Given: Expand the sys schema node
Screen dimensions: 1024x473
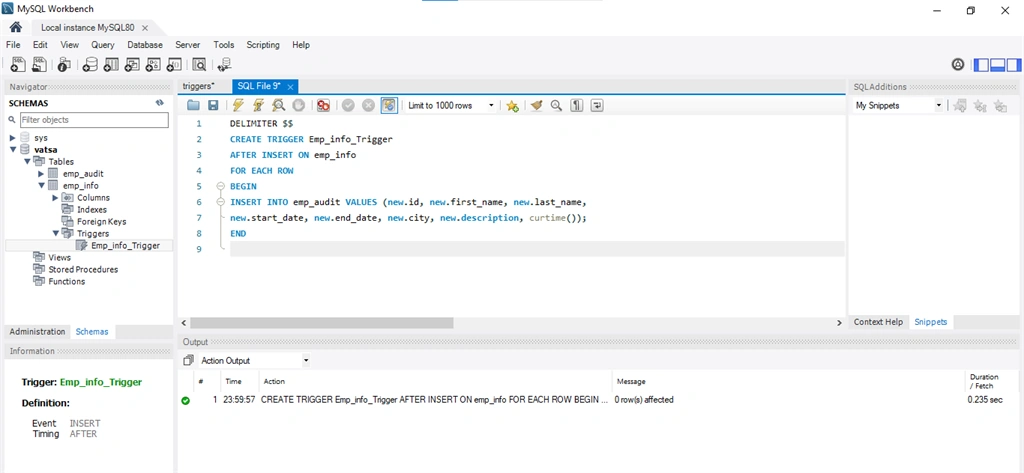Looking at the screenshot, I should (x=13, y=138).
